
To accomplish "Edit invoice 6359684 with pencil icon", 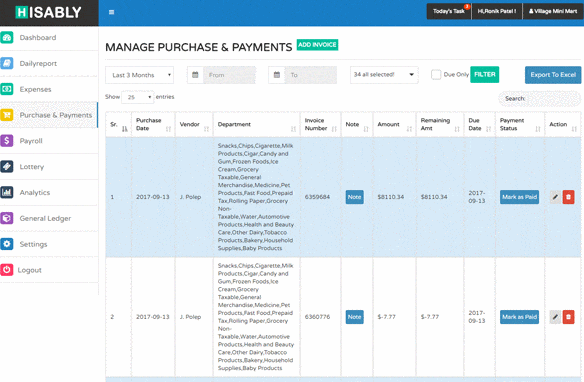I will [x=555, y=197].
